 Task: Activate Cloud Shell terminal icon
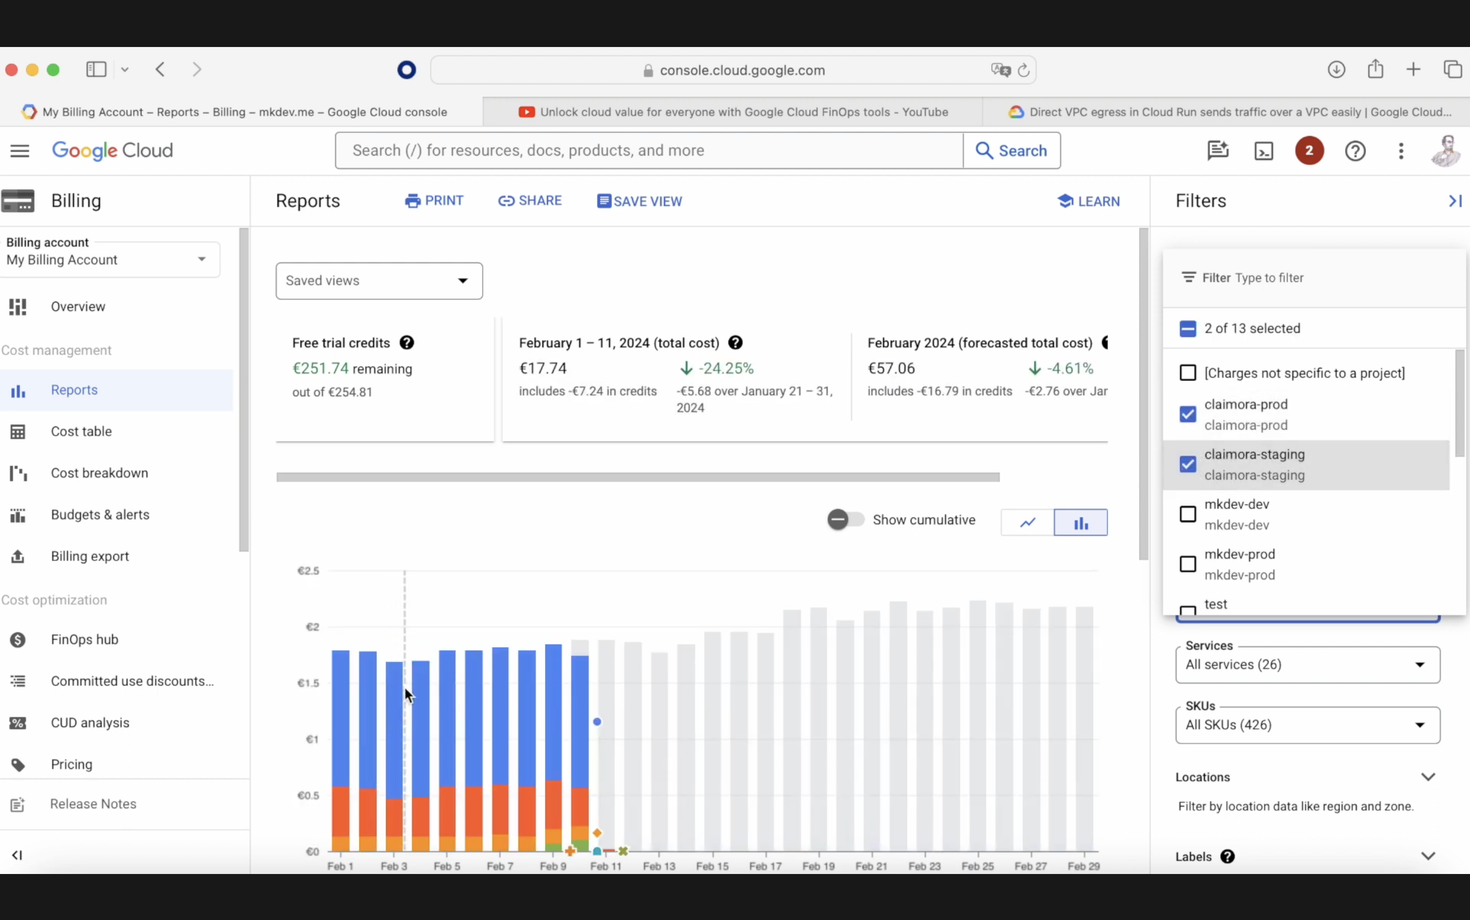(1264, 151)
